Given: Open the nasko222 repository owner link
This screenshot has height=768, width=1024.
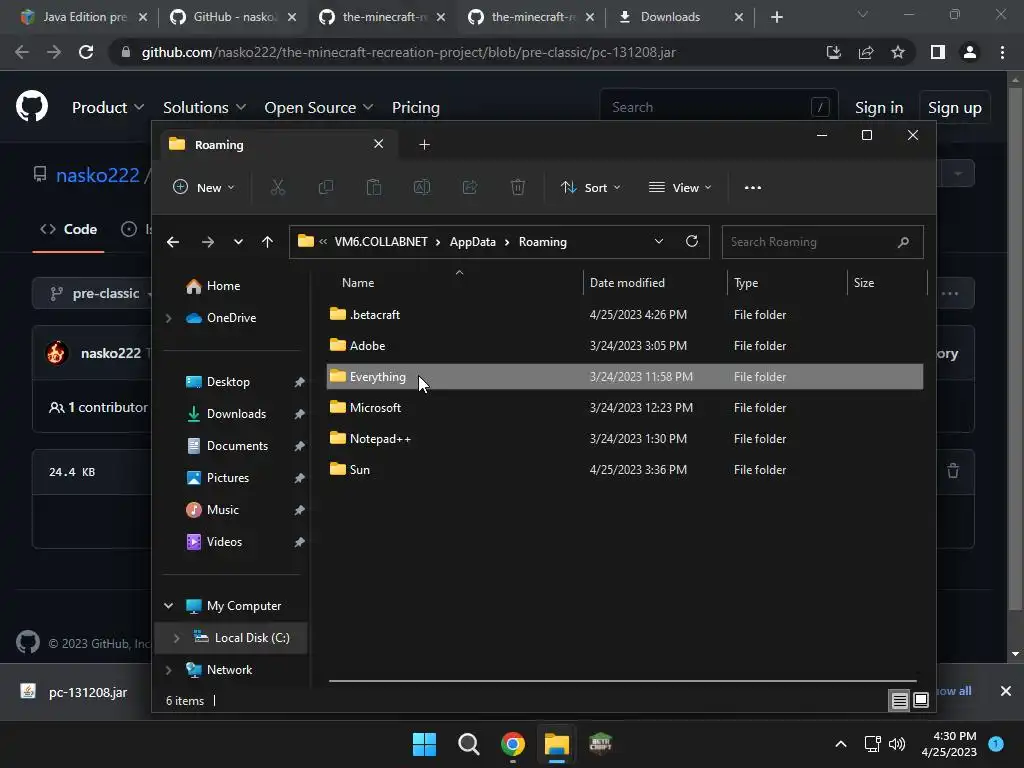Looking at the screenshot, I should [98, 175].
